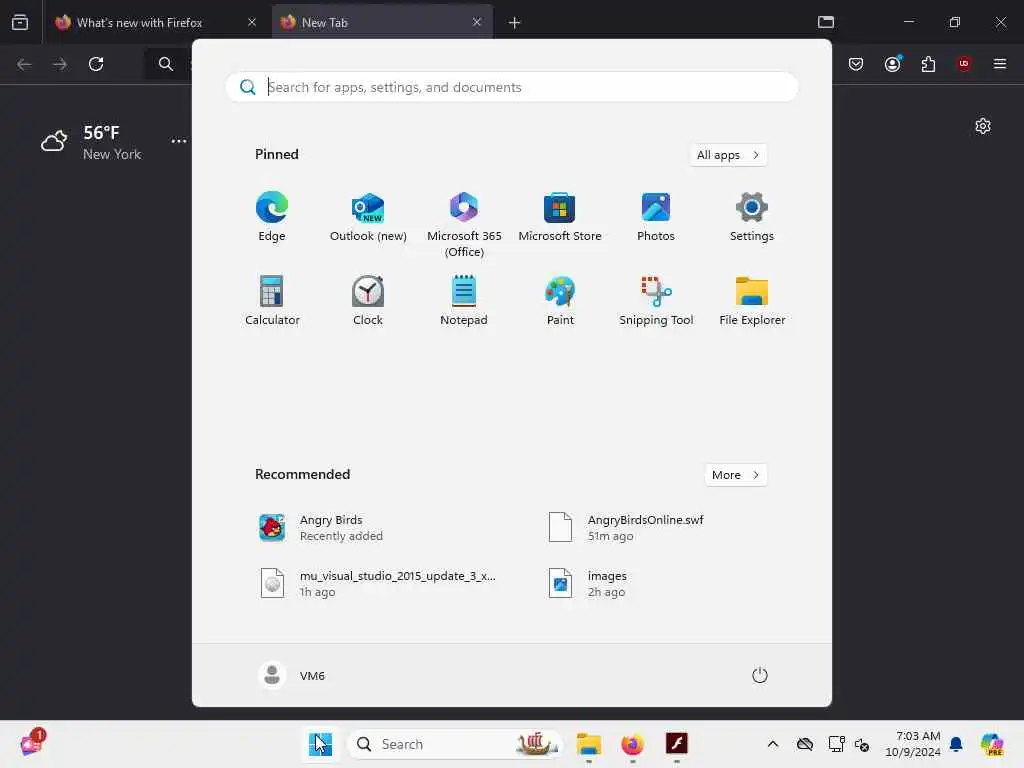1024x768 pixels.
Task: Open widgets icon with notification badge
Action: (x=32, y=743)
